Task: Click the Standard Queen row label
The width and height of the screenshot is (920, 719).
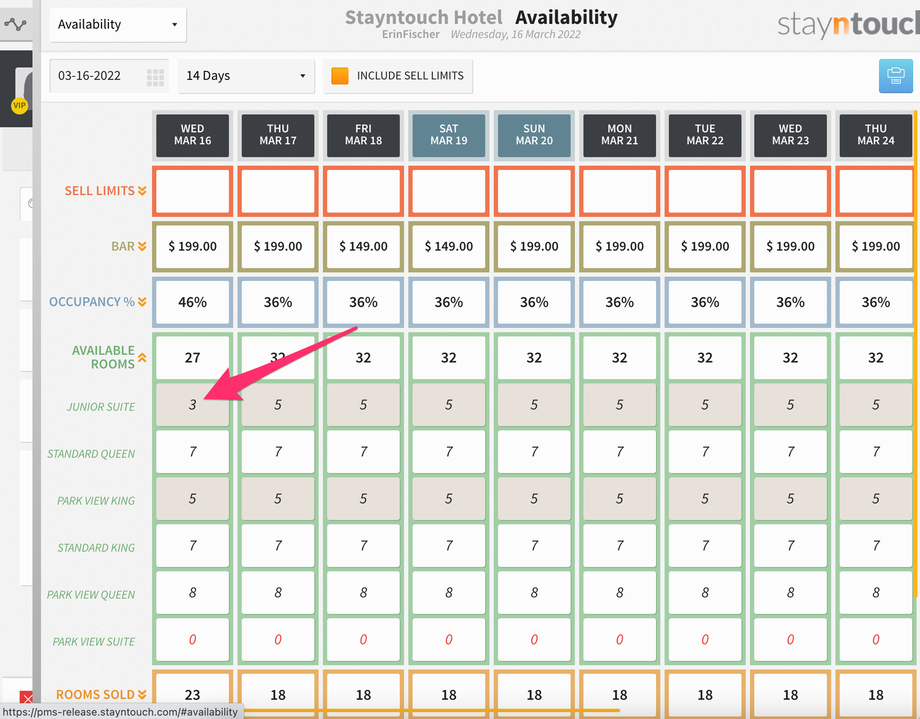Action: click(91, 454)
